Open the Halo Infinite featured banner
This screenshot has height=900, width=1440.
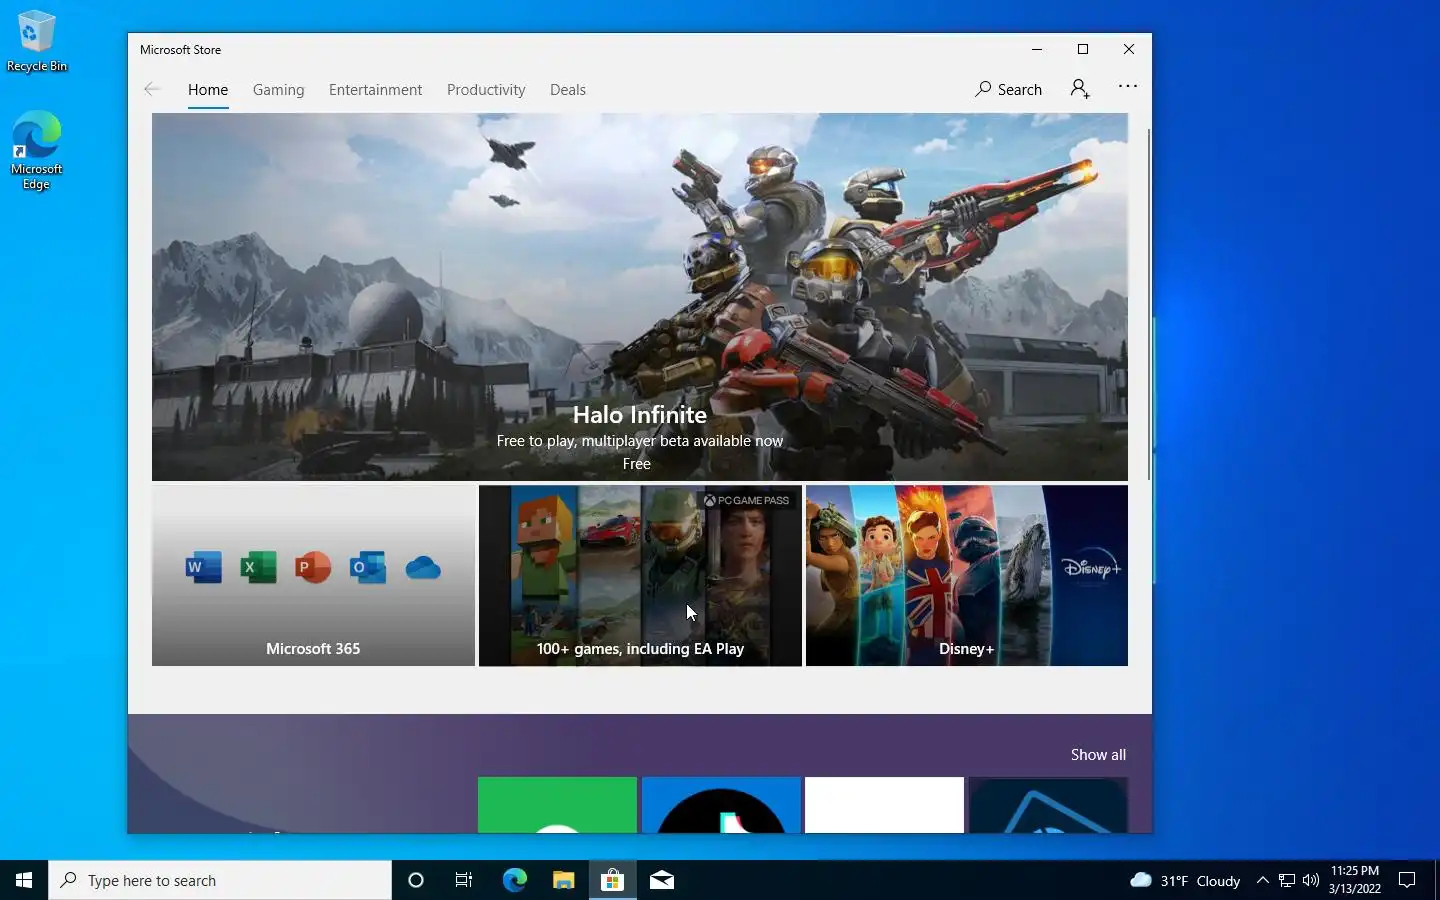pyautogui.click(x=640, y=297)
